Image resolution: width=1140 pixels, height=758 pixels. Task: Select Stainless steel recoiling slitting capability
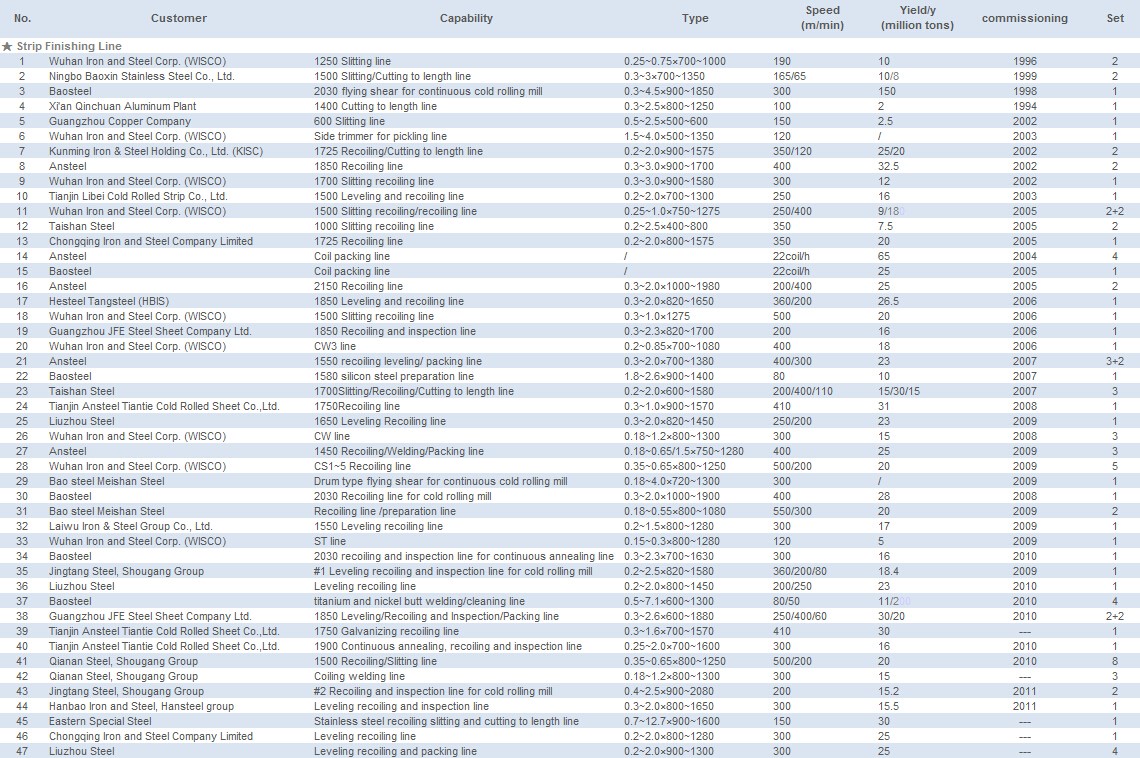(x=446, y=722)
